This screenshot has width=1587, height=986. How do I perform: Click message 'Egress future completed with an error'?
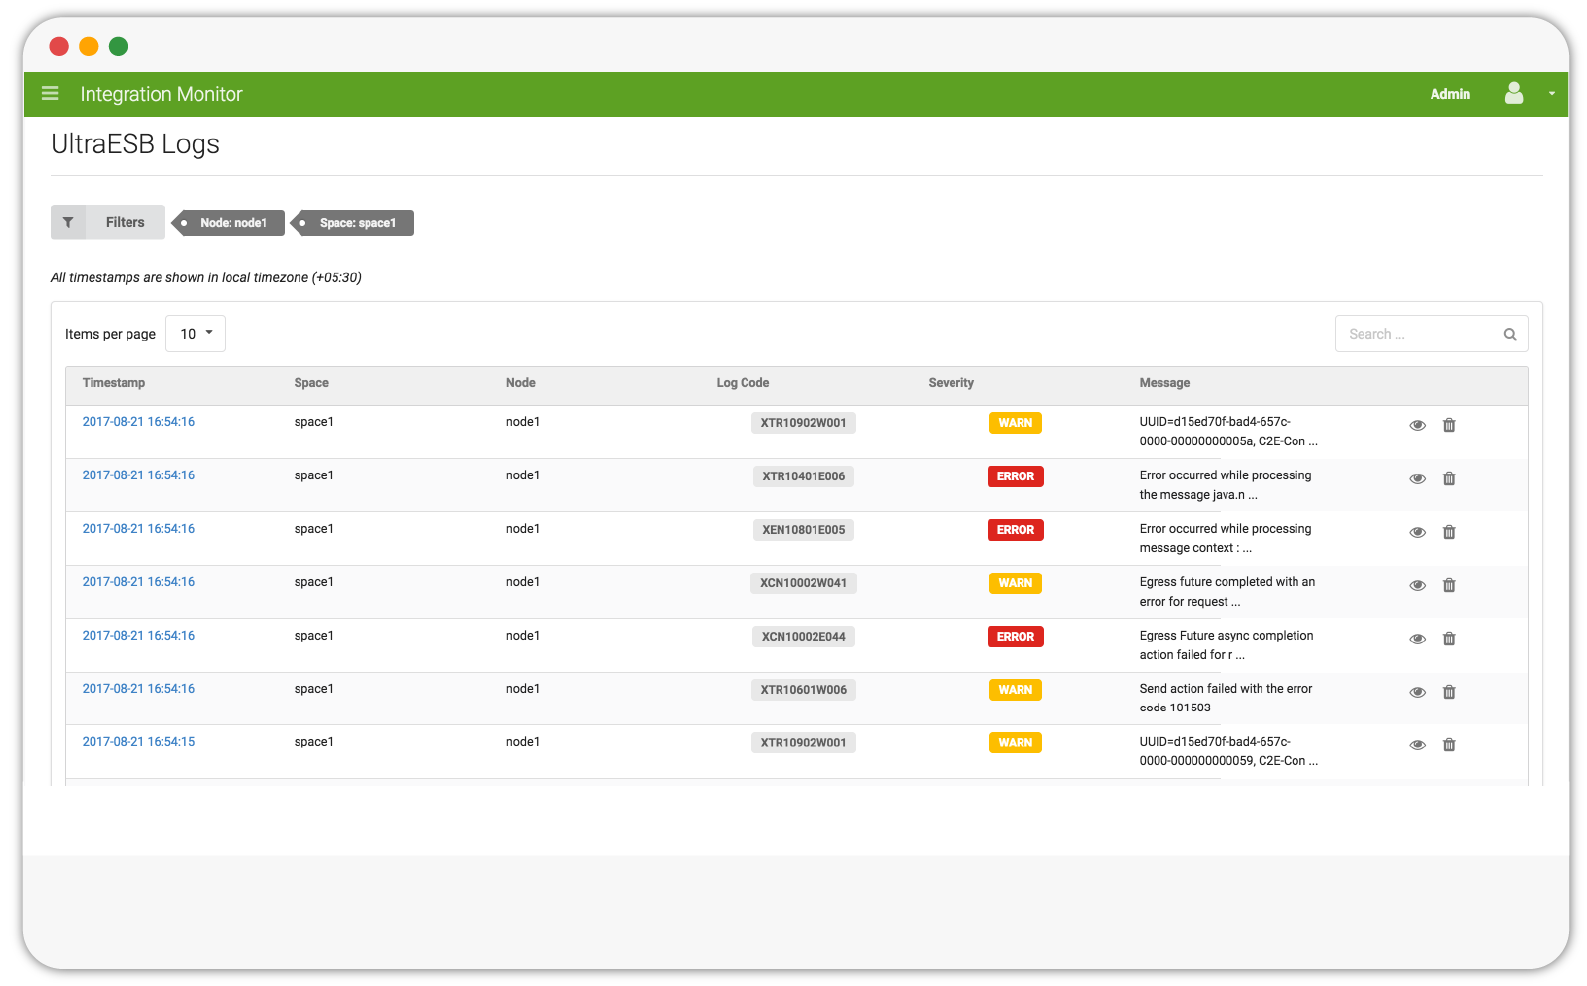(1227, 592)
